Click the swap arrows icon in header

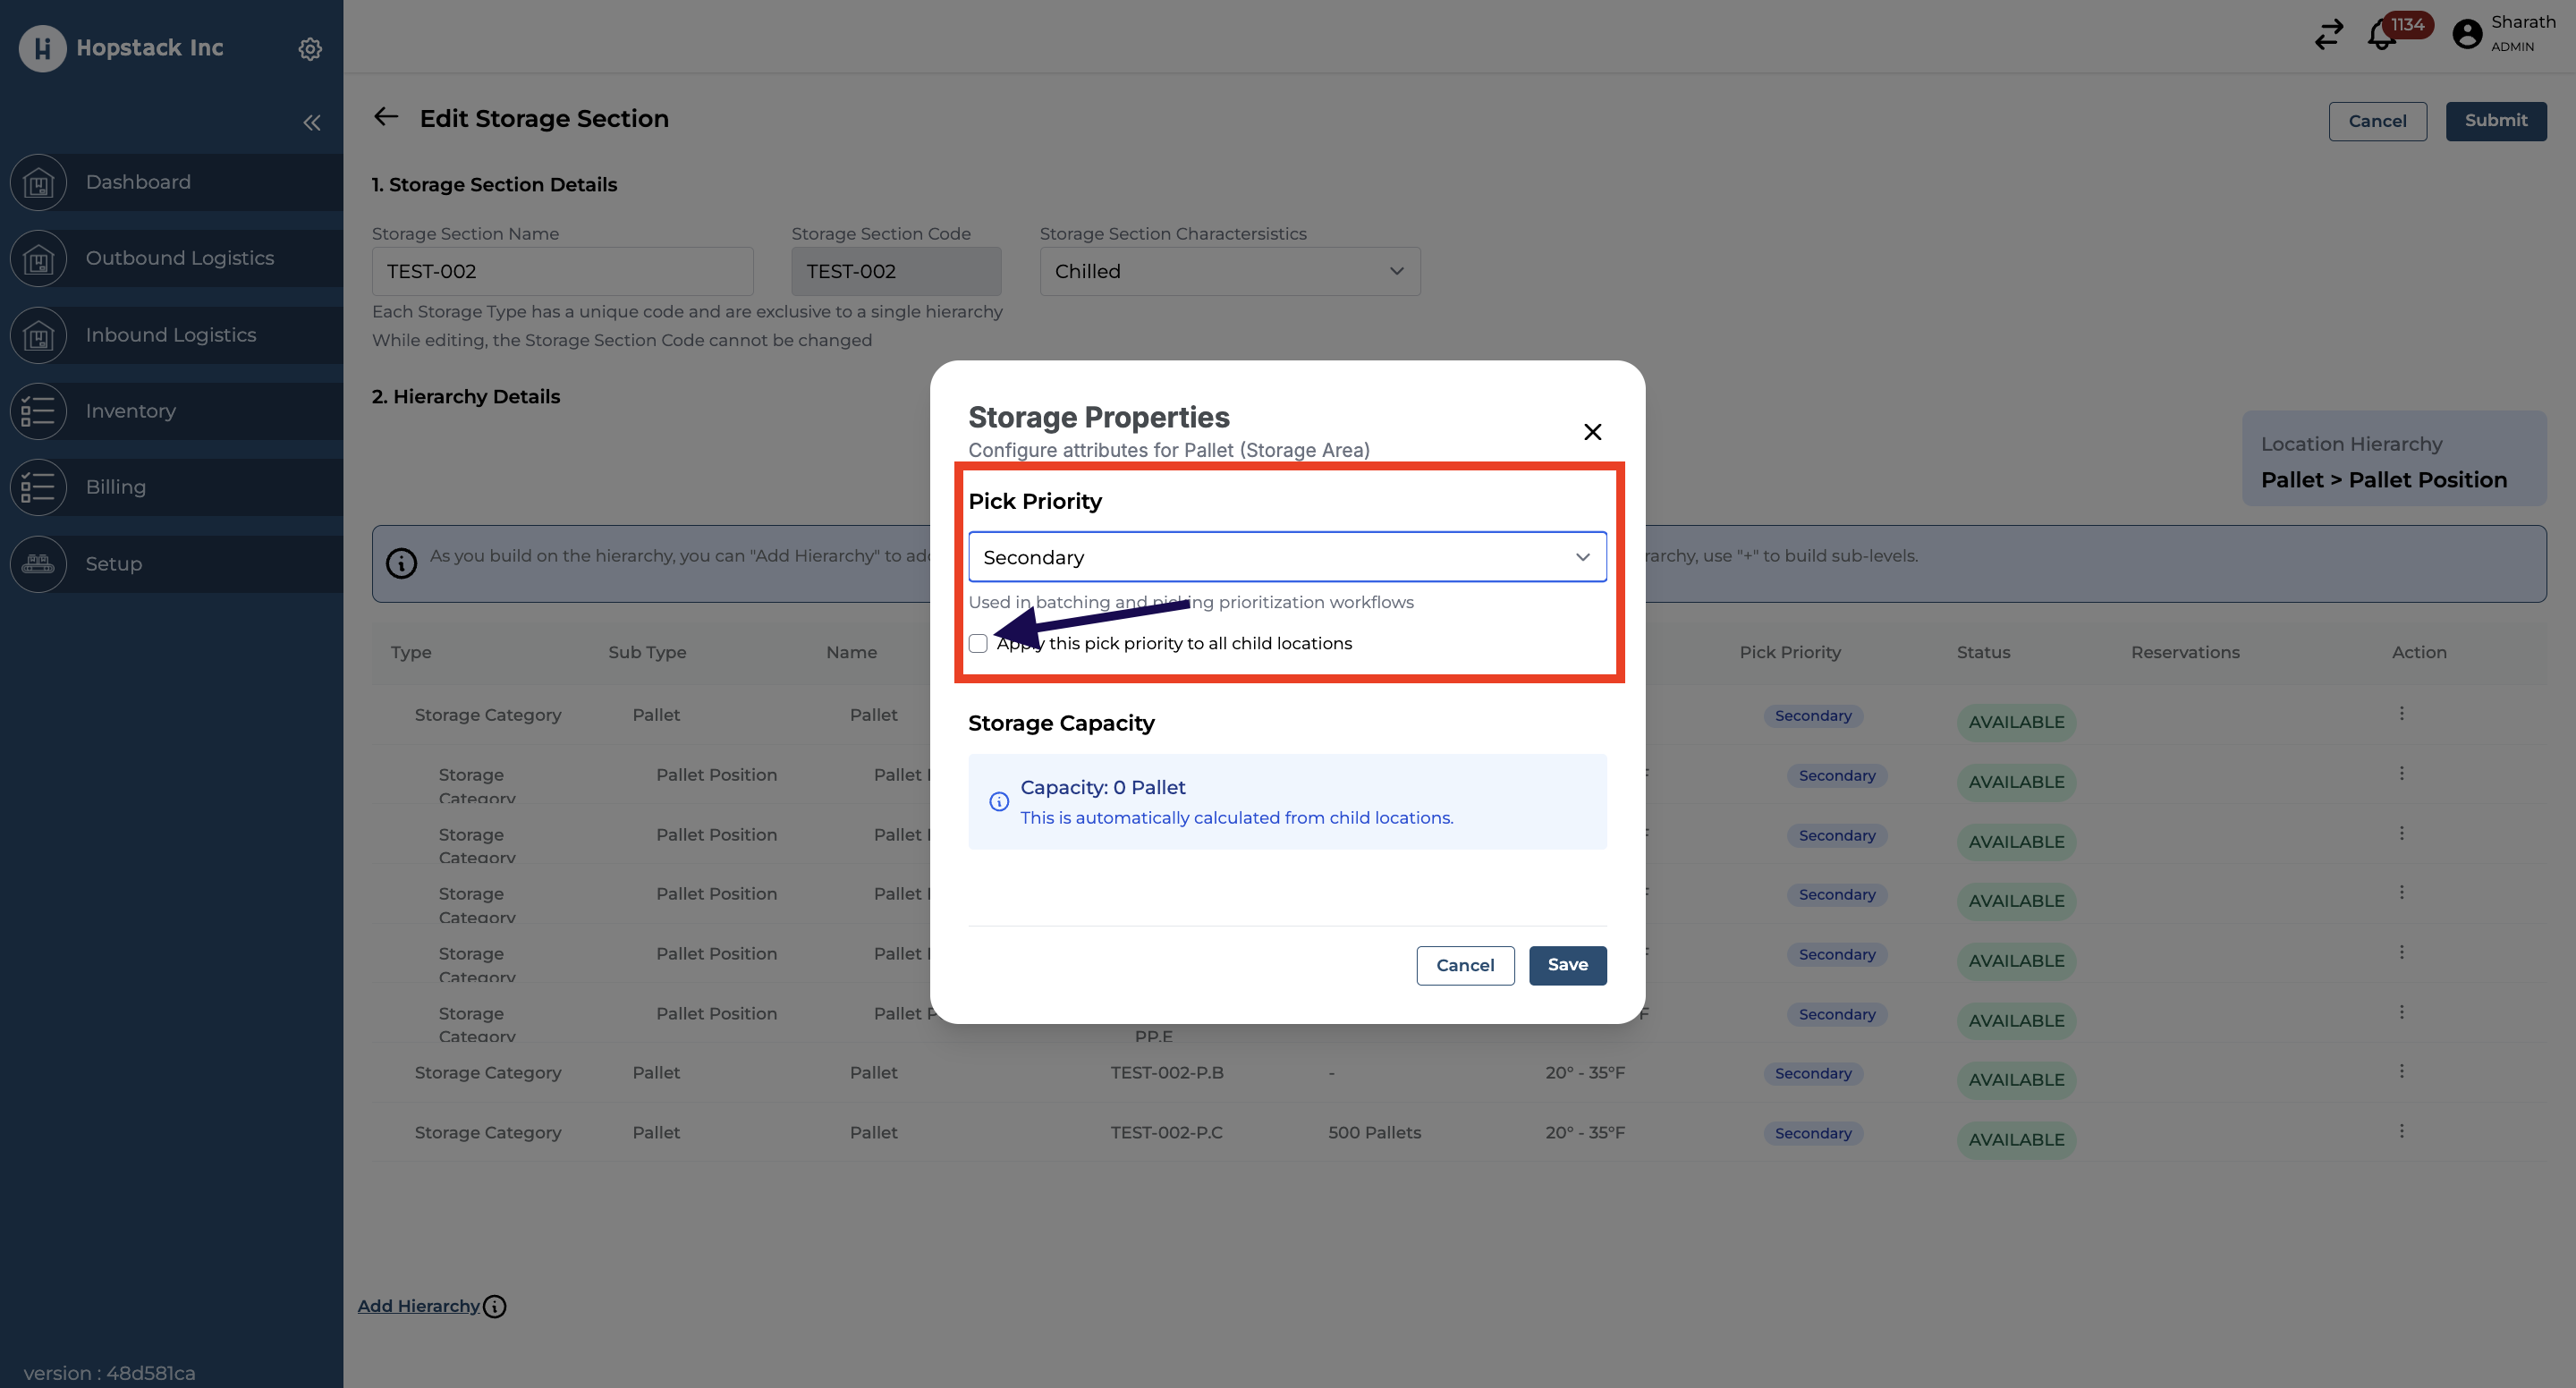pos(2329,34)
